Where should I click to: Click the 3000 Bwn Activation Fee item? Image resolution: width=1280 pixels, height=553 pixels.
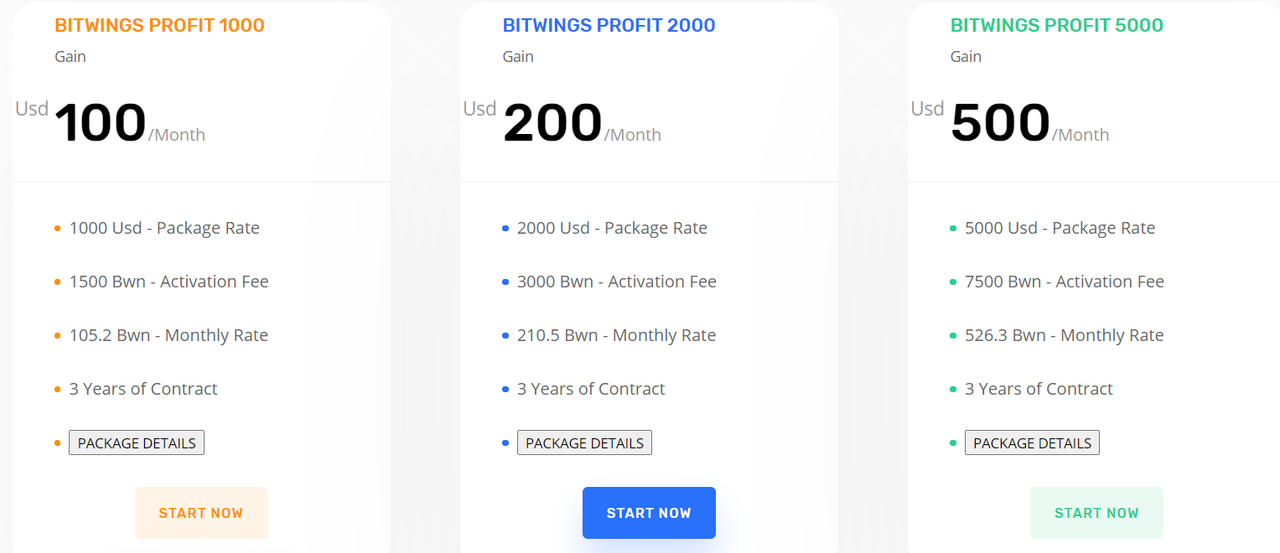point(617,282)
